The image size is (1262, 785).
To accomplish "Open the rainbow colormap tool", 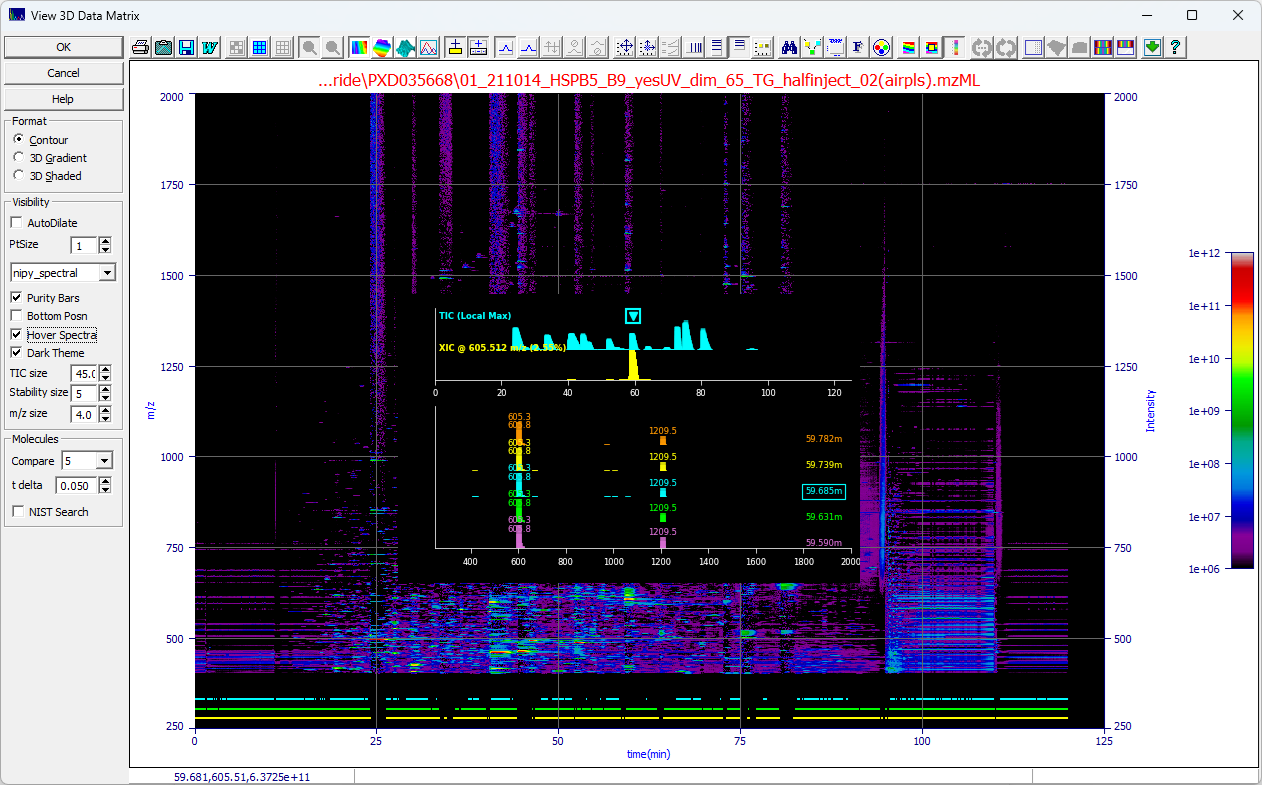I will (360, 46).
